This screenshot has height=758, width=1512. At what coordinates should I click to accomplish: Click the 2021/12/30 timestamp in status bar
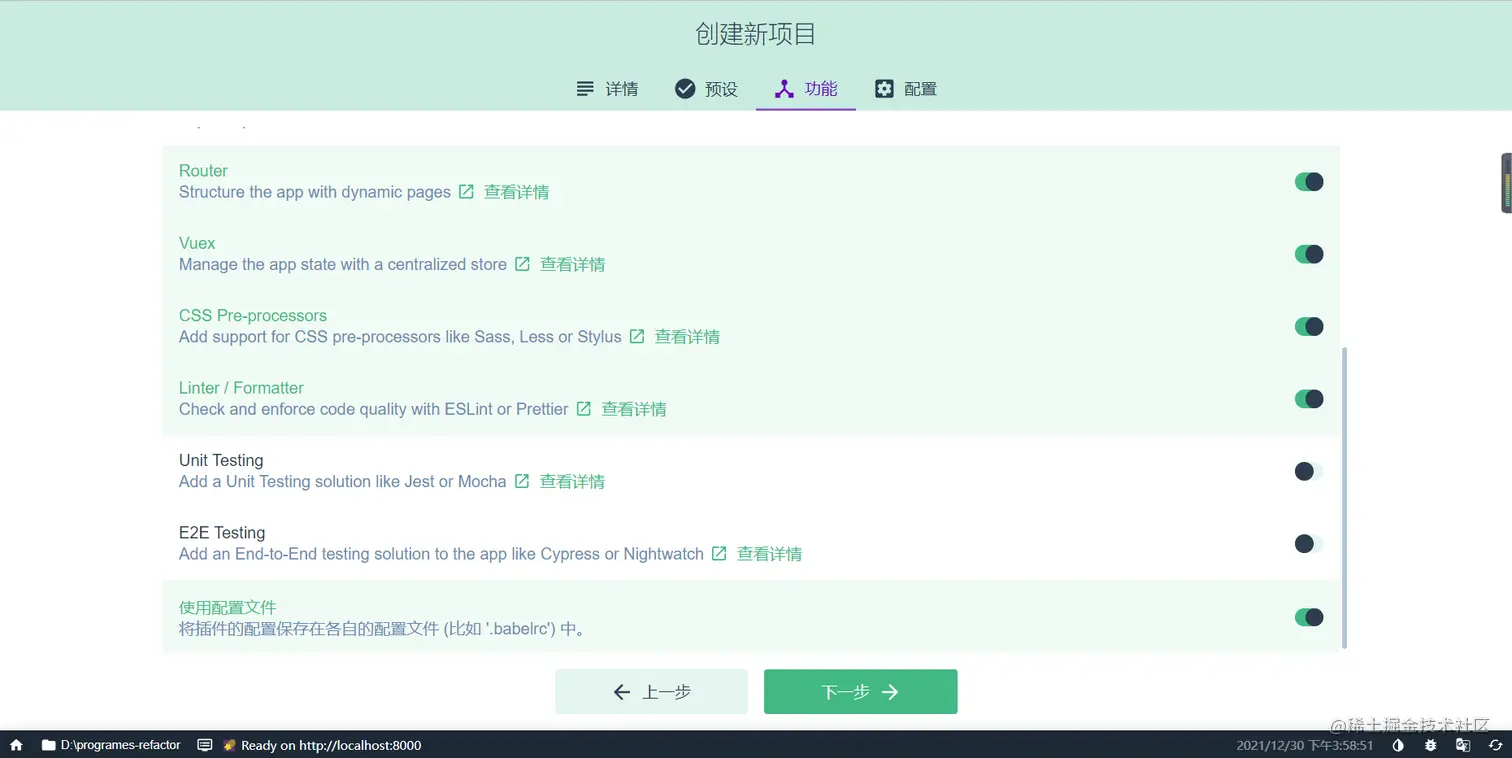coord(1305,745)
